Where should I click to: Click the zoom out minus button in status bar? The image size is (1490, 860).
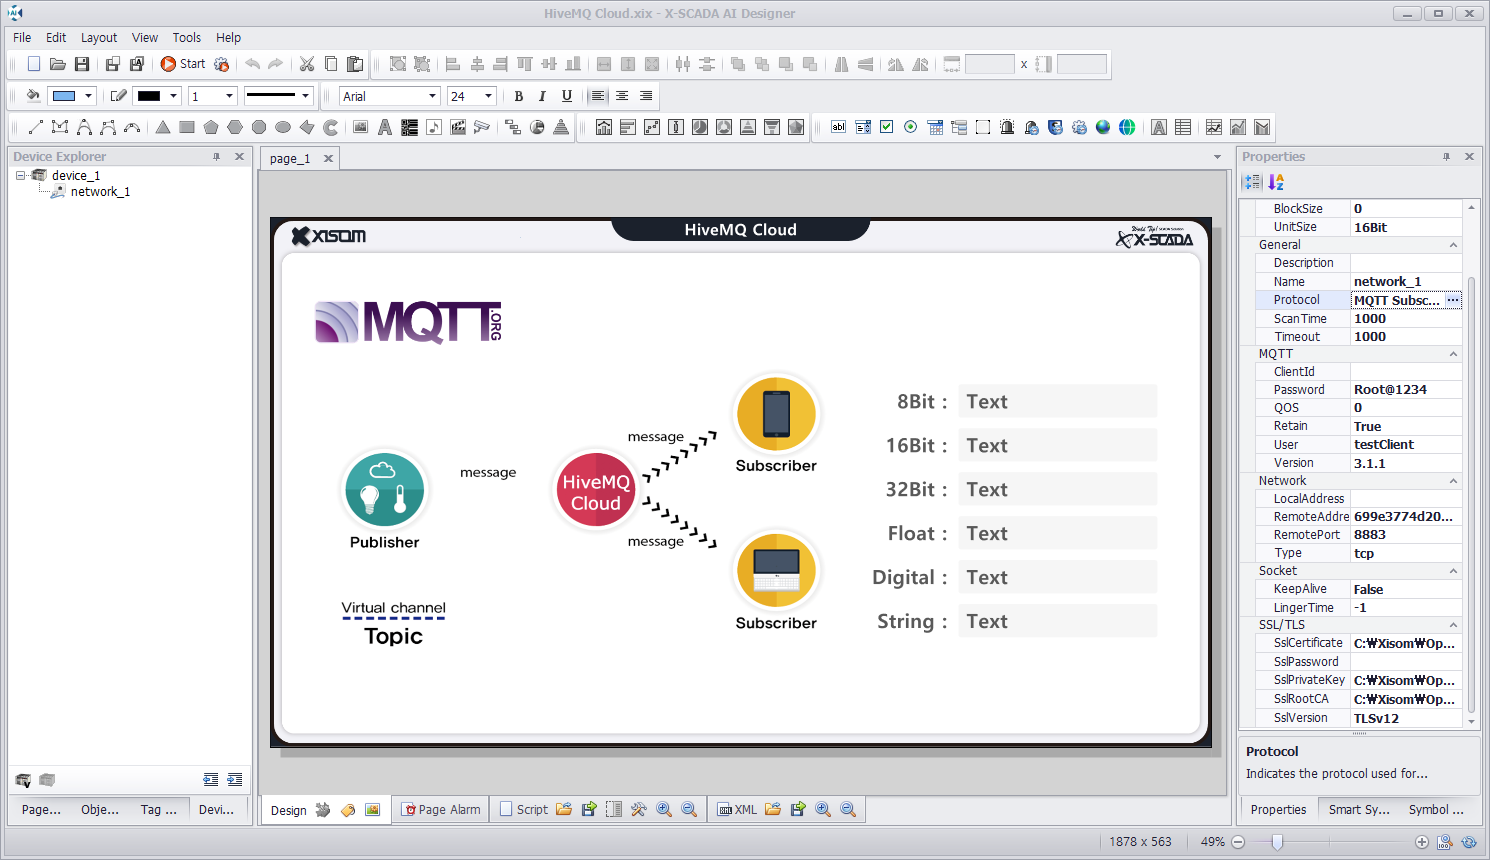(1238, 842)
